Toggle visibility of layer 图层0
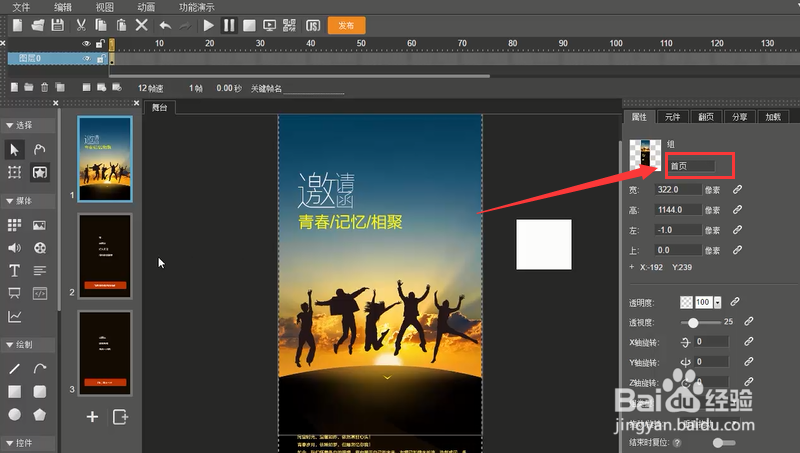The image size is (800, 453). [87, 59]
